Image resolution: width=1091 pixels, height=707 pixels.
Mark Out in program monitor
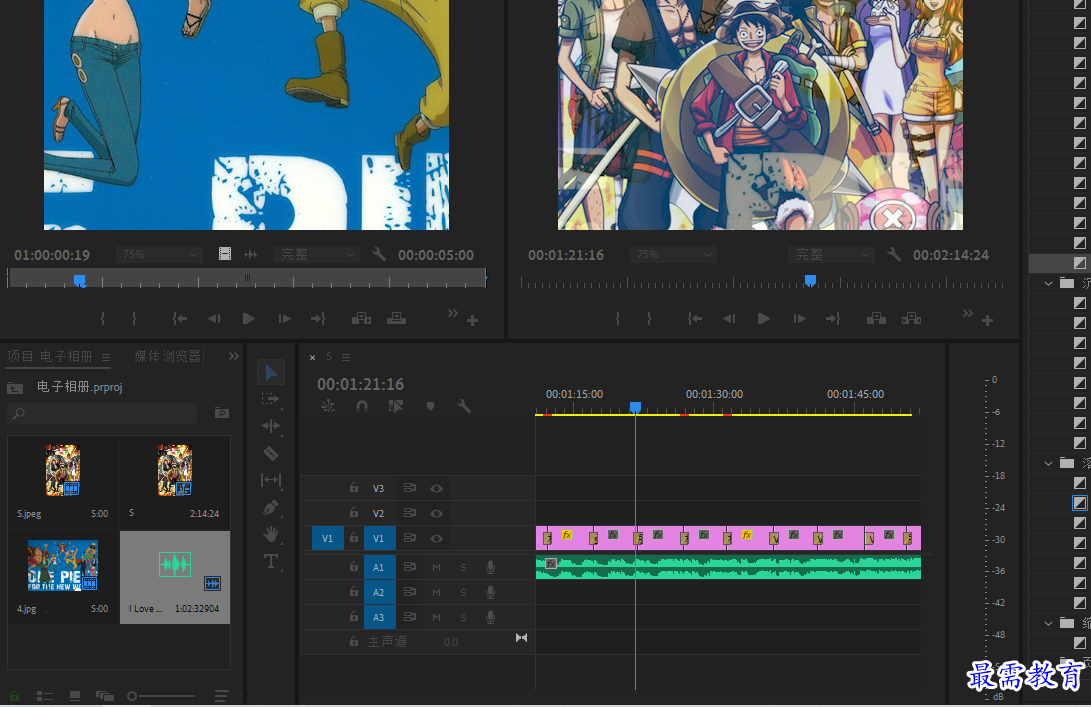tap(649, 319)
